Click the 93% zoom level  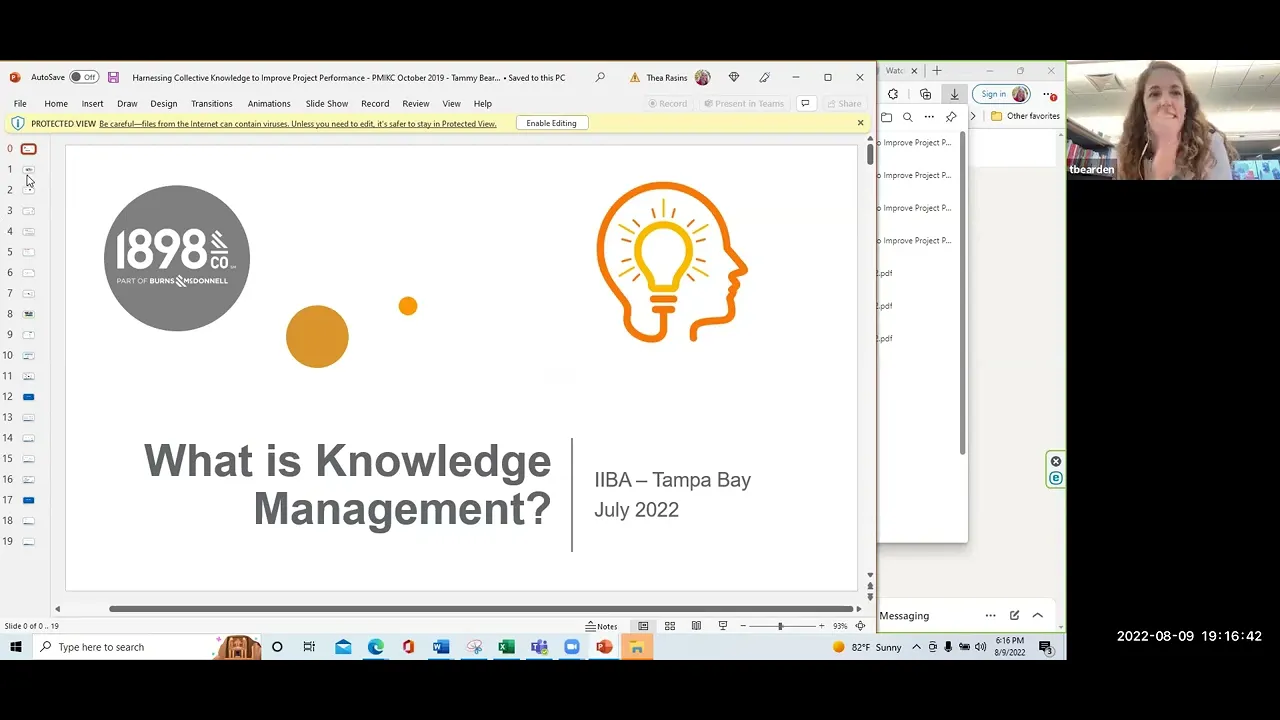[840, 626]
